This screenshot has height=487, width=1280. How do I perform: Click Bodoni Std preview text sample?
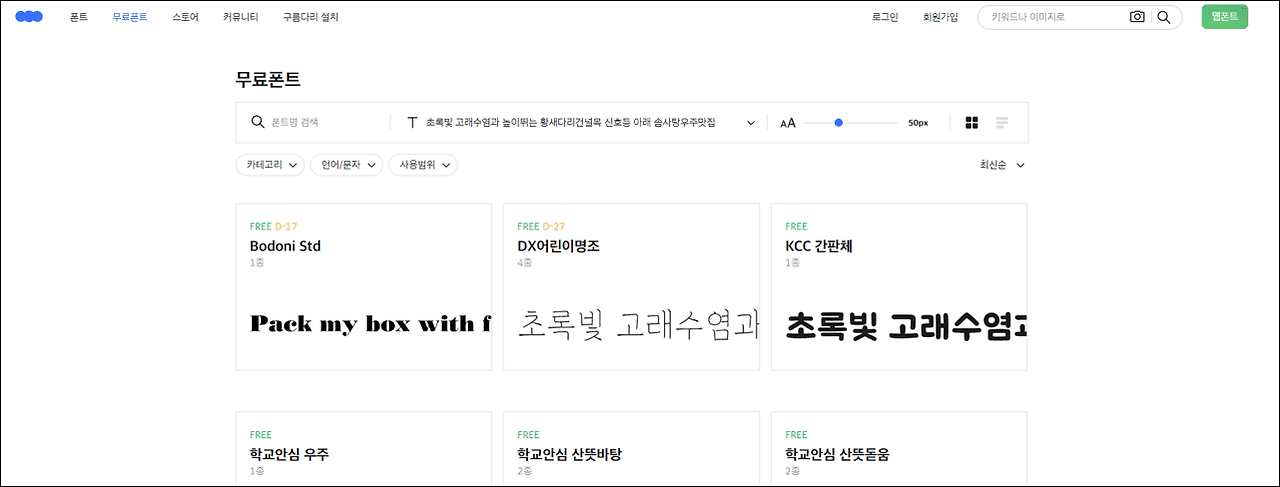[x=370, y=324]
